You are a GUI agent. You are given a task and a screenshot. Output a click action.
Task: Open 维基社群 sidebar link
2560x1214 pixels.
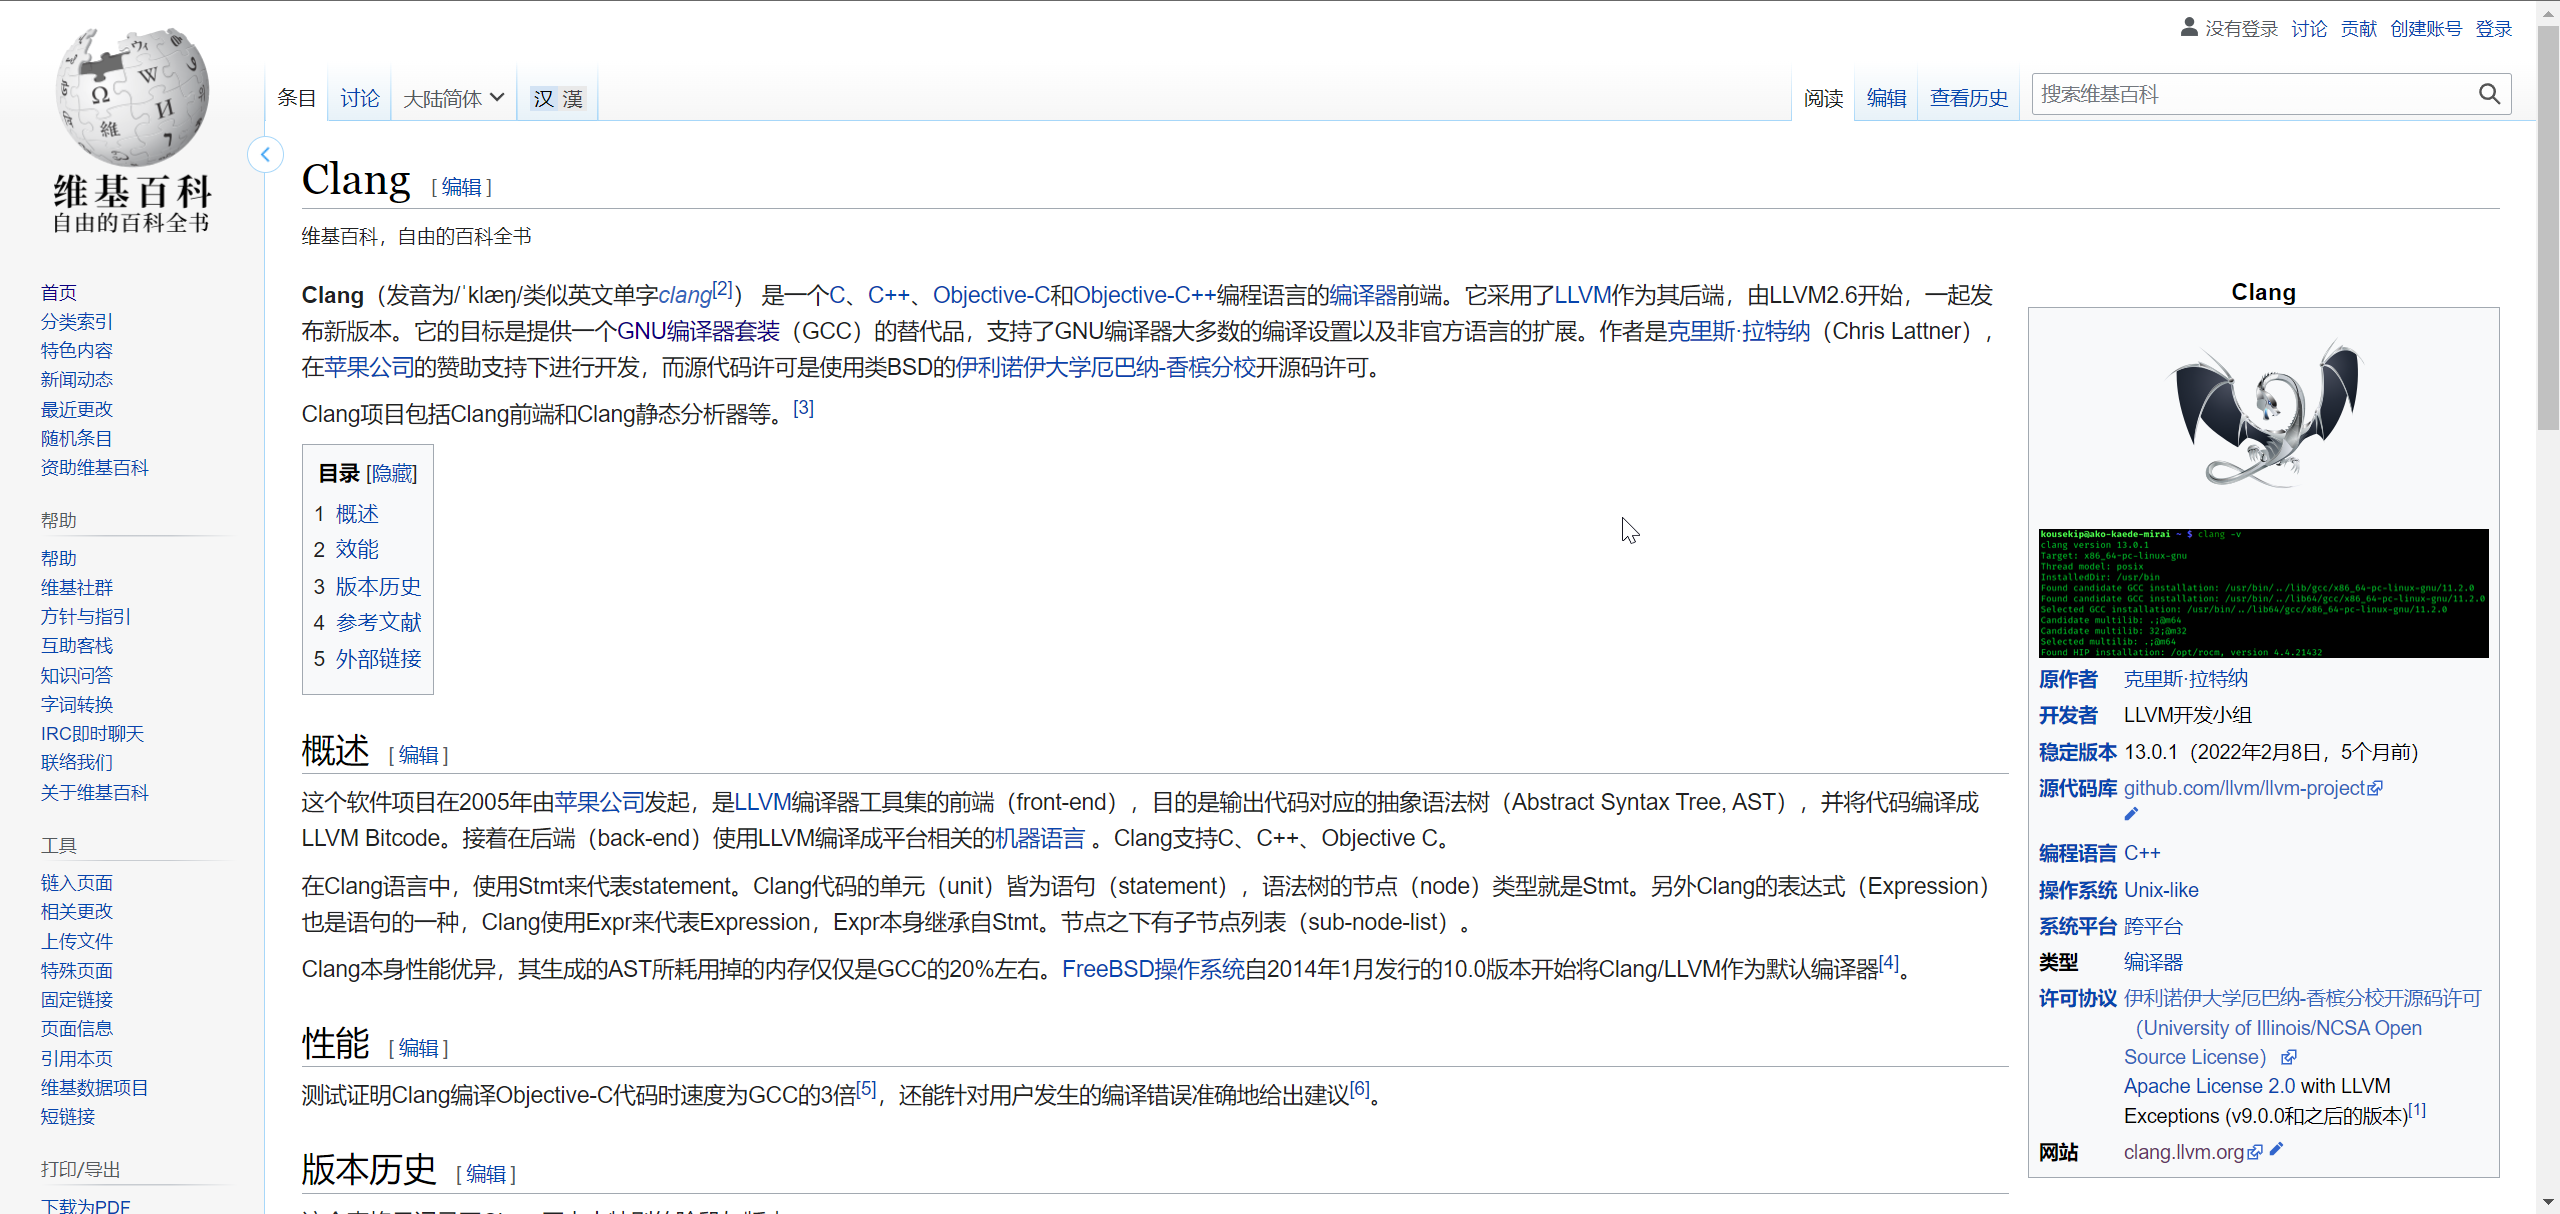(x=77, y=587)
